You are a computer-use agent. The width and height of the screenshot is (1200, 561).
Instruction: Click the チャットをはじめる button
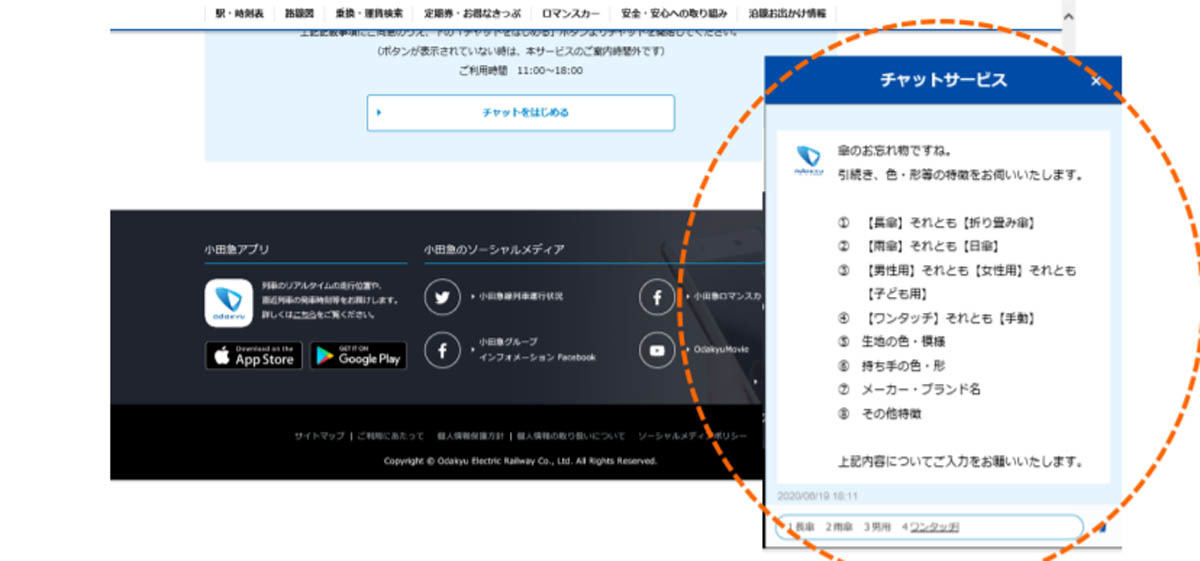(520, 113)
